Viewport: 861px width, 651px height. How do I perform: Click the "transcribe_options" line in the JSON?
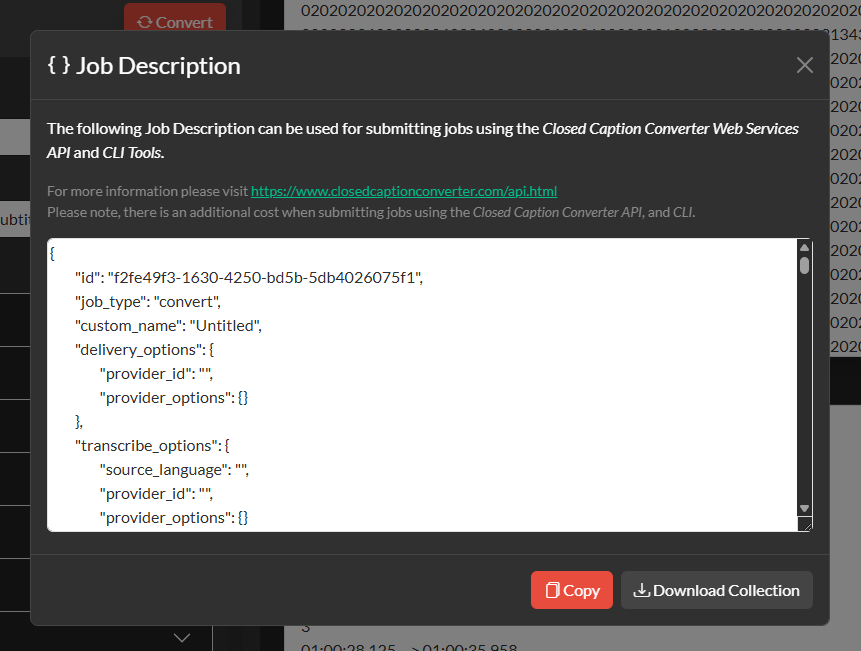tap(153, 445)
